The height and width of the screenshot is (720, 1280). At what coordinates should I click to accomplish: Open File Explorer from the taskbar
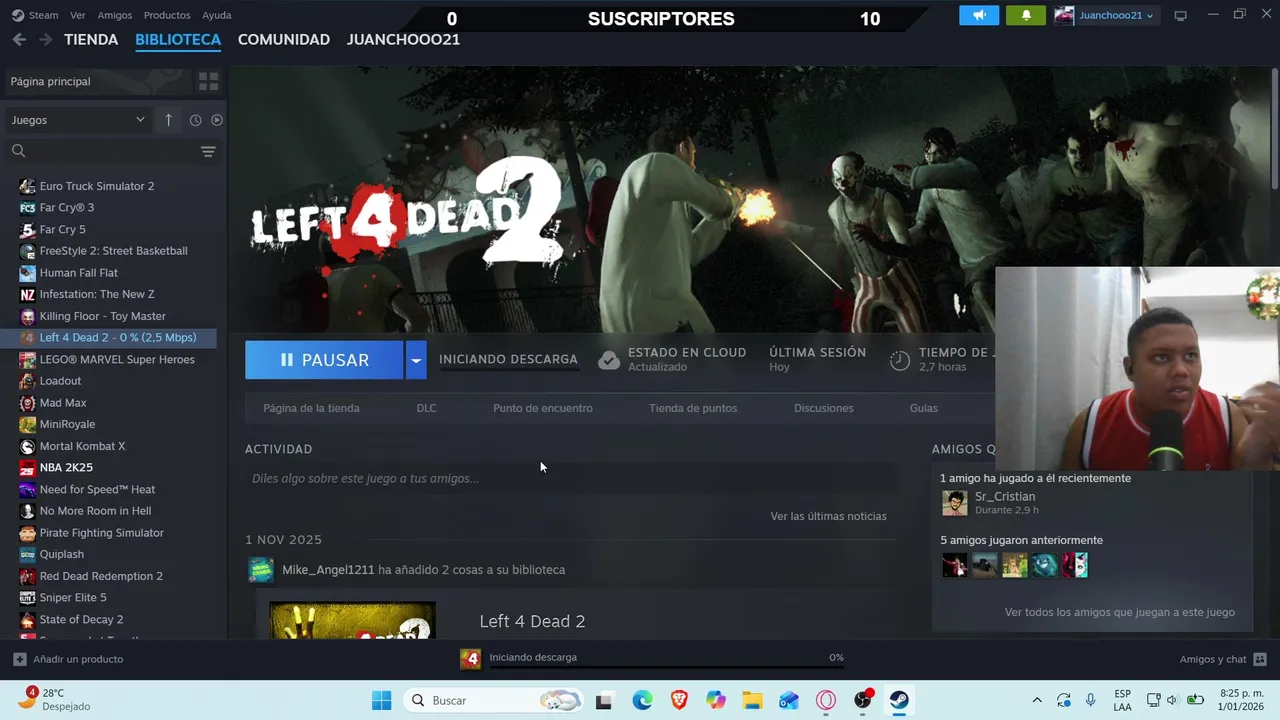752,700
